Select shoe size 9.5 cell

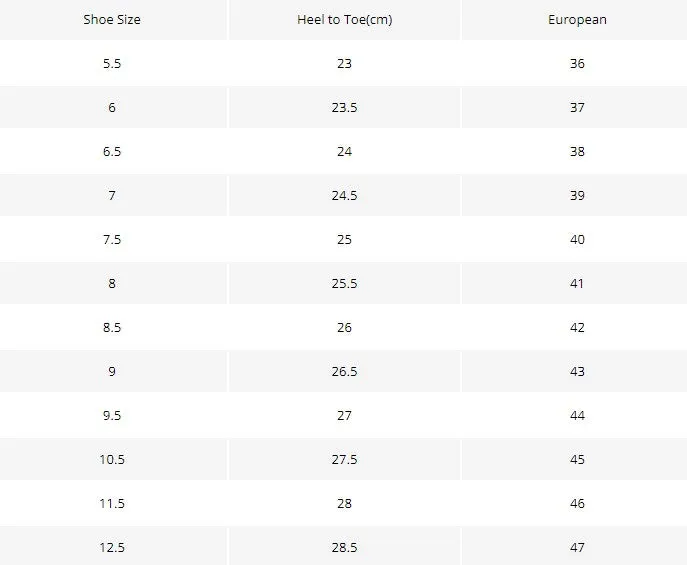[x=112, y=416]
